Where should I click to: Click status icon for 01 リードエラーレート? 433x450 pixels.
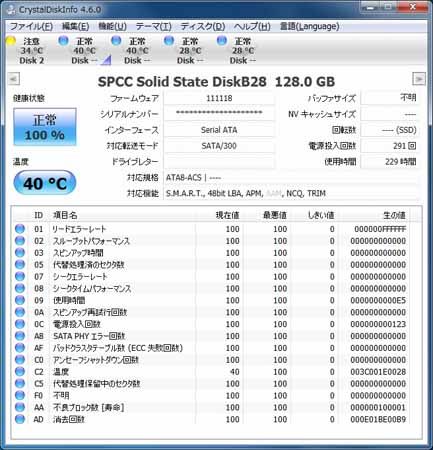pos(20,229)
